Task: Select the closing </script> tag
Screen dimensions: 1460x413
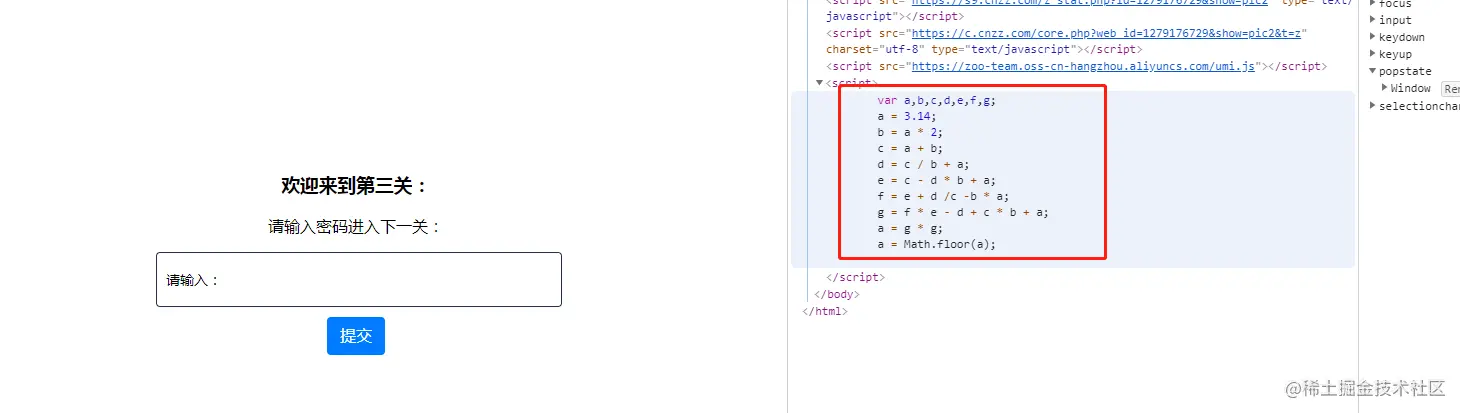Action: [x=855, y=277]
